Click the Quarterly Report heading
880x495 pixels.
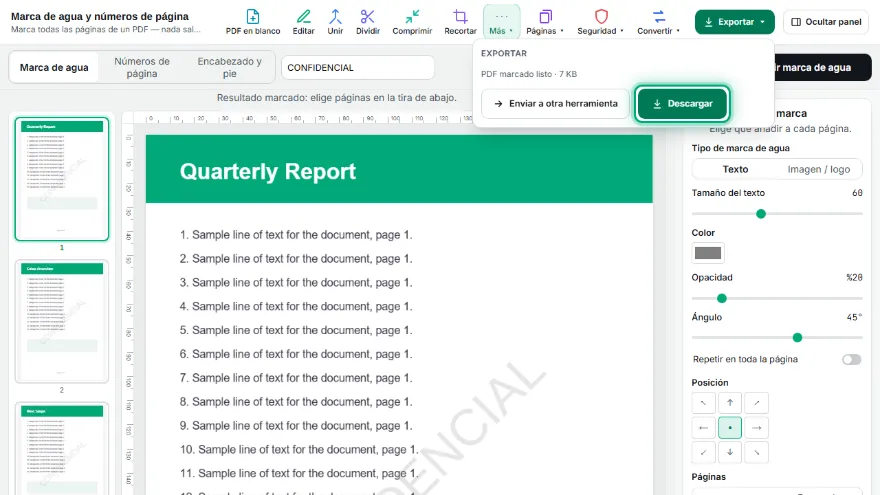268,171
